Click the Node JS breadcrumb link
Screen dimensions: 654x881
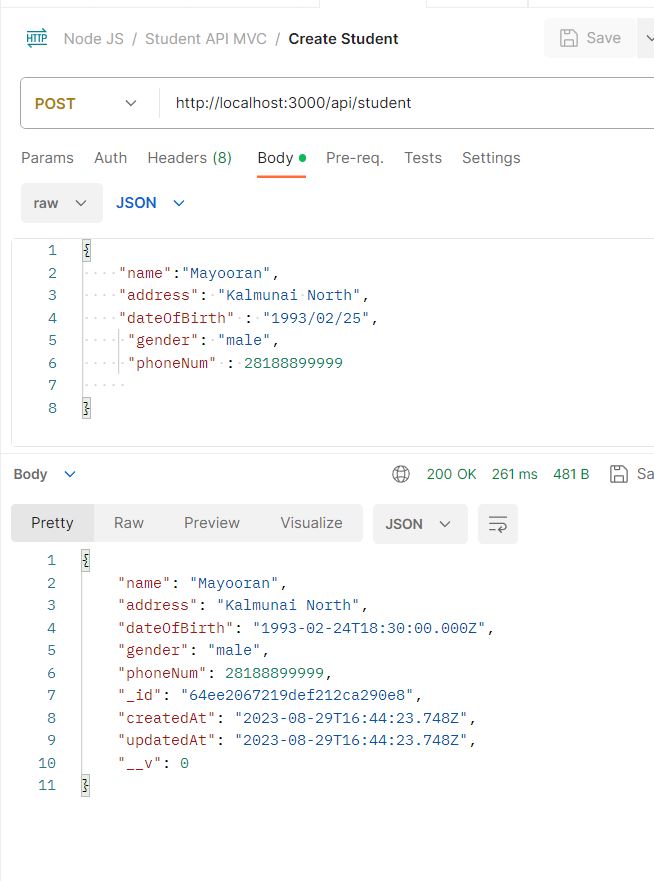(x=93, y=39)
